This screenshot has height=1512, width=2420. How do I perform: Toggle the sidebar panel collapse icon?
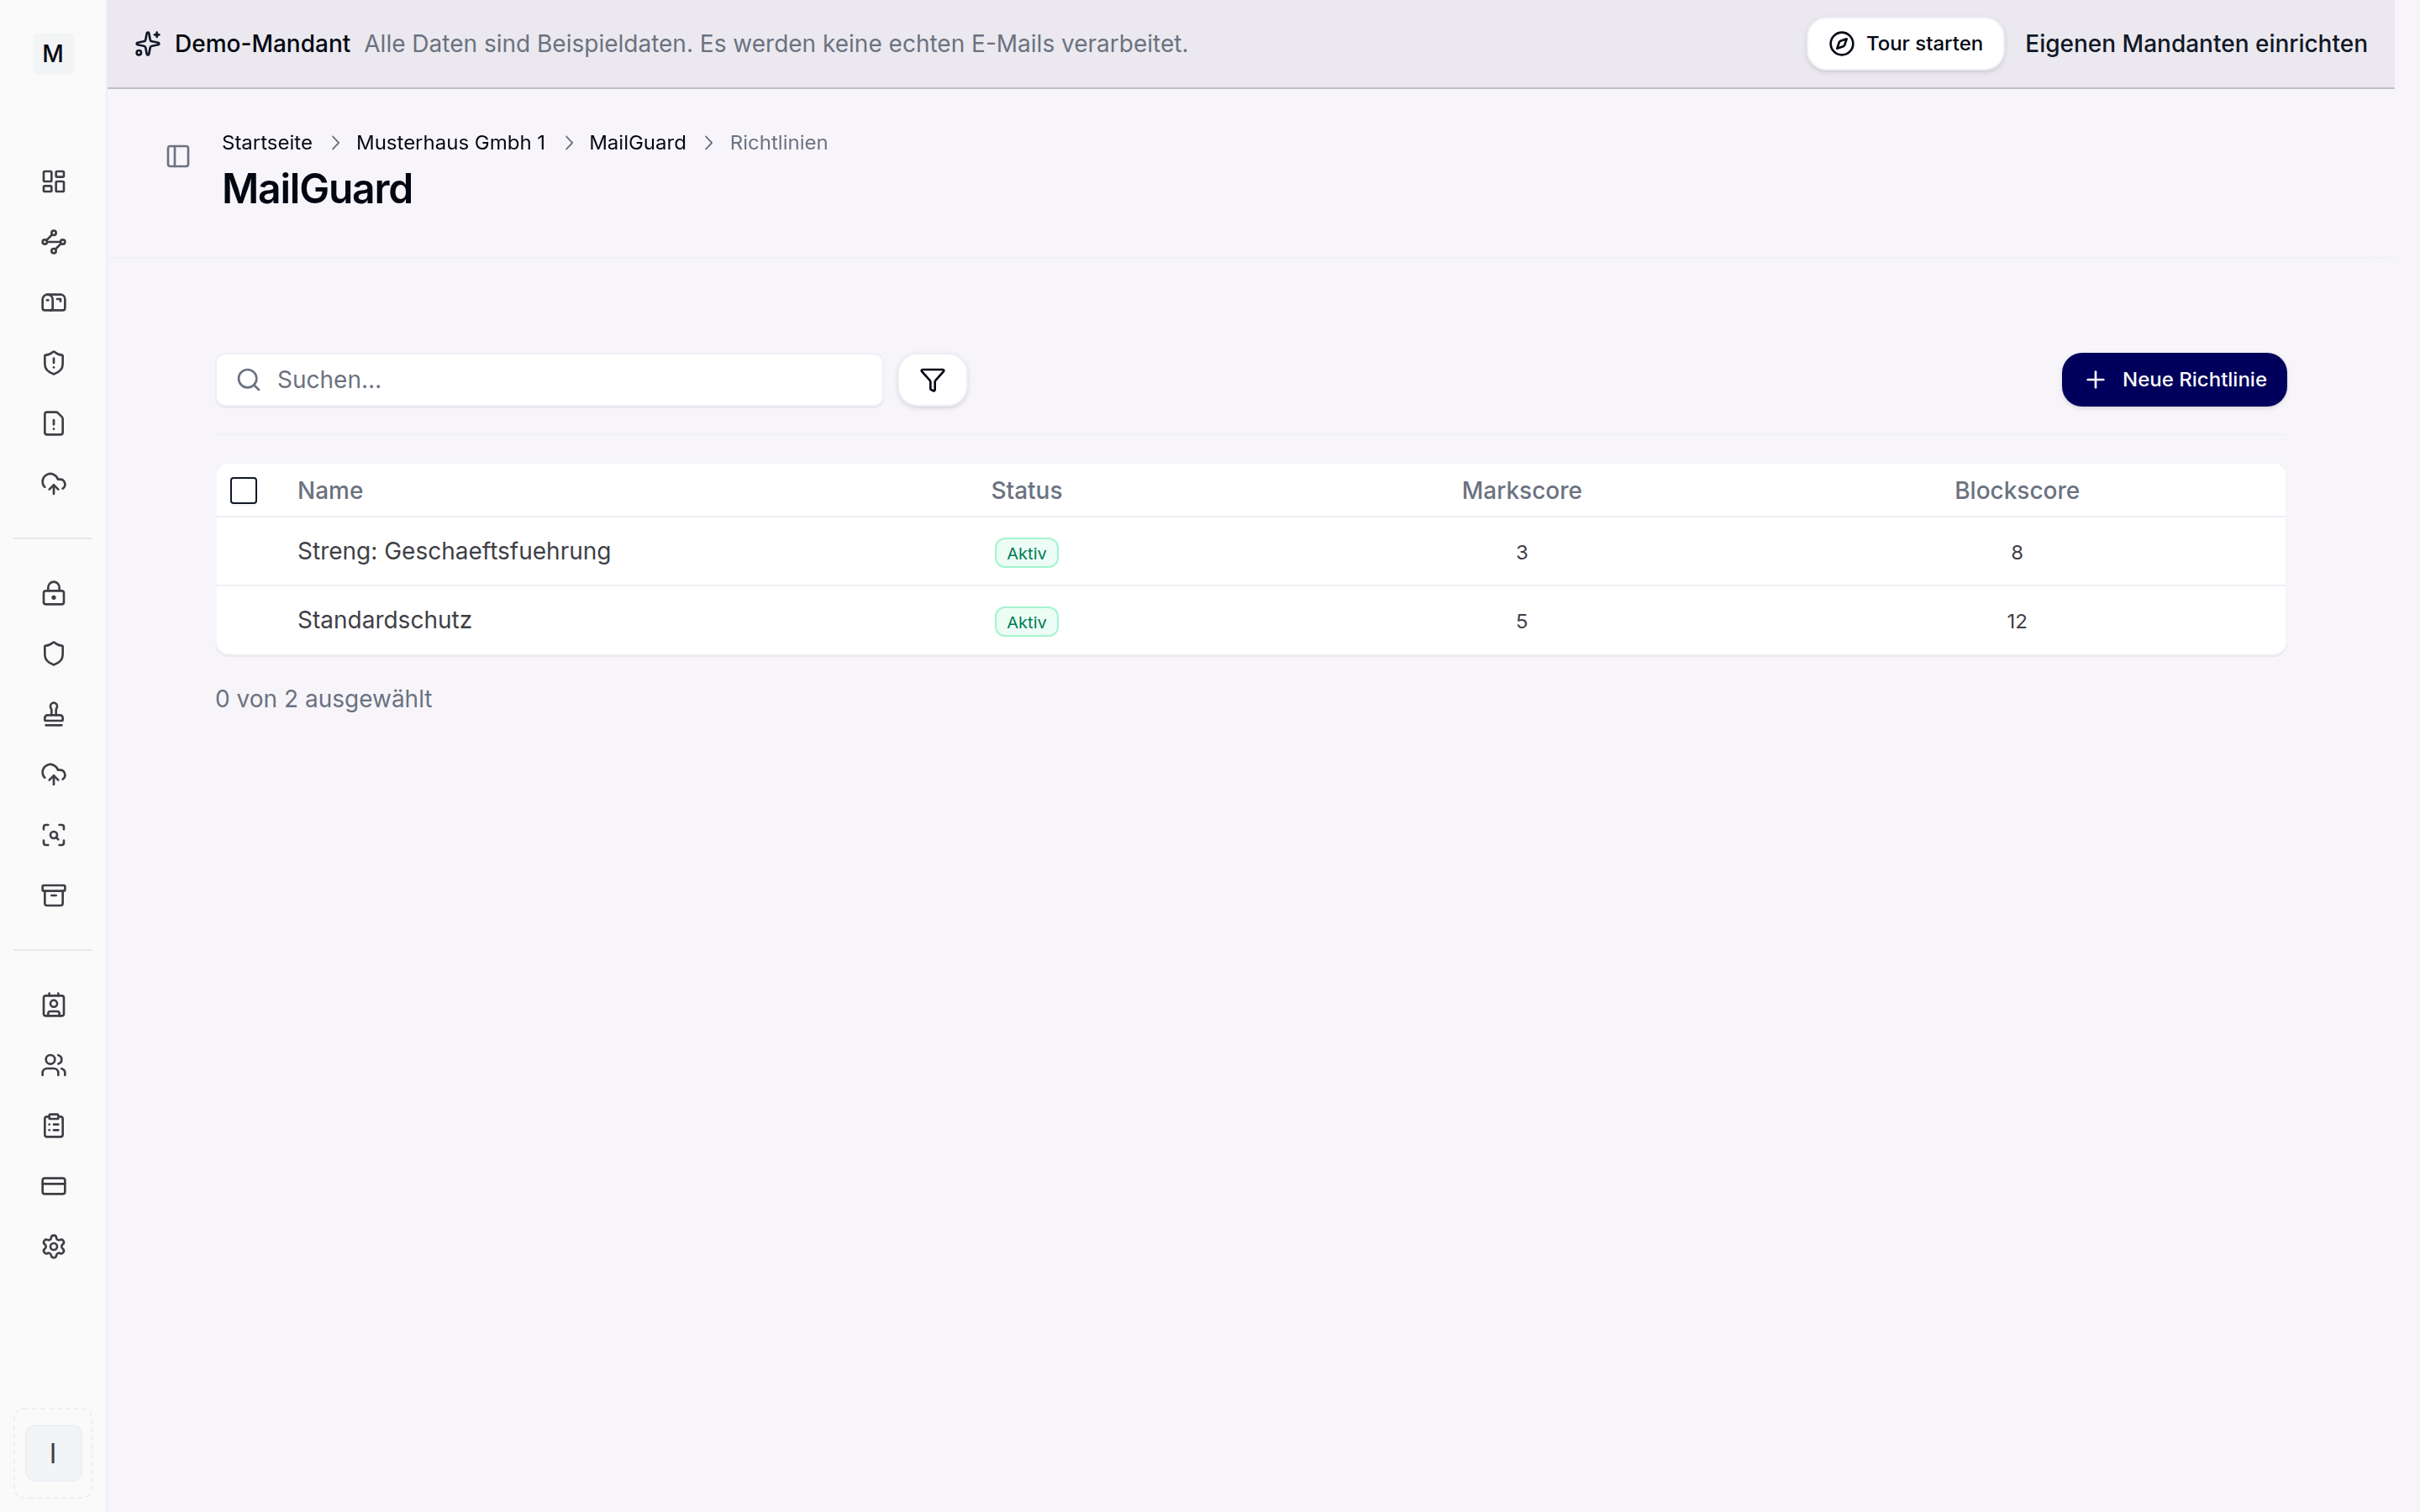[x=178, y=156]
